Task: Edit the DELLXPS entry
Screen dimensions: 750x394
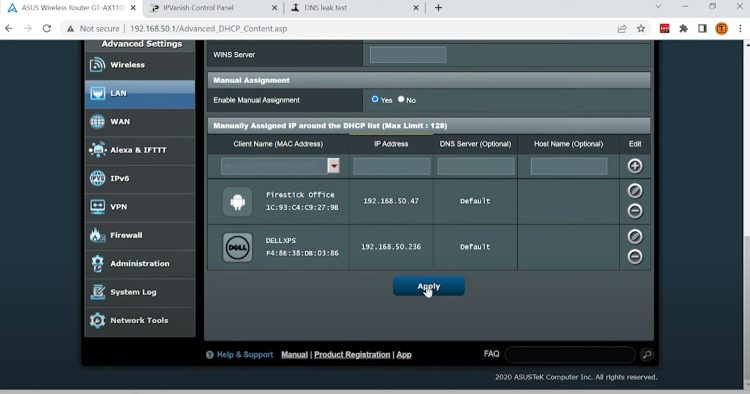Action: (635, 236)
